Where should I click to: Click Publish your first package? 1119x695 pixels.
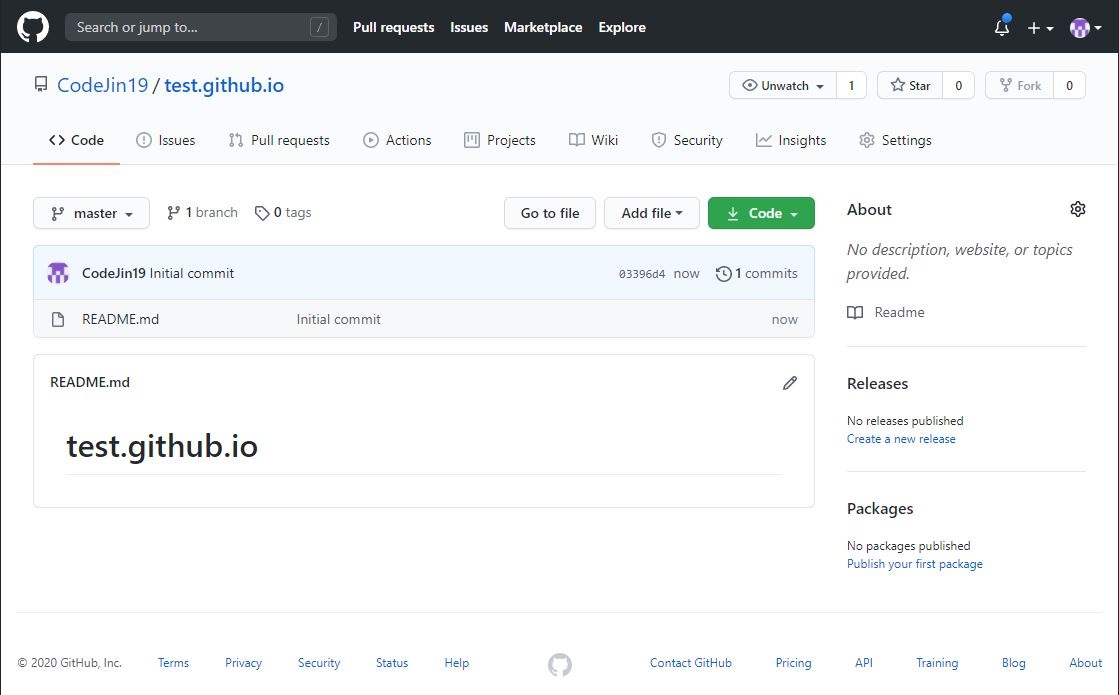(x=914, y=564)
